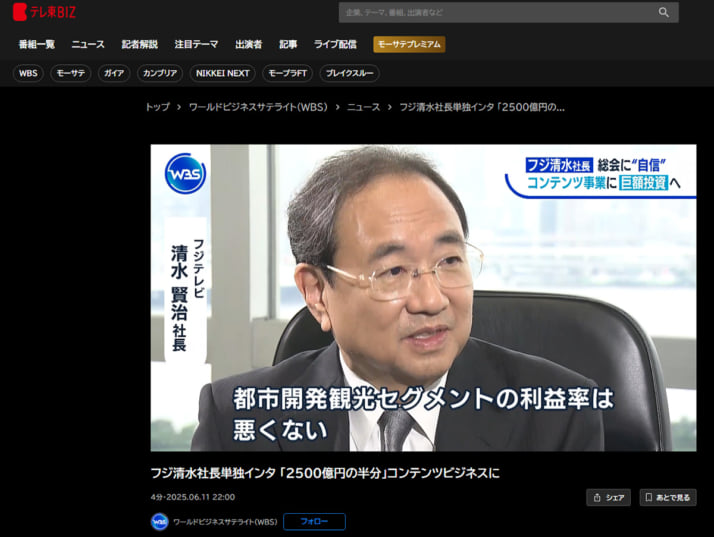Go to ライブ配信
Screen dimensions: 714x537
coord(335,44)
